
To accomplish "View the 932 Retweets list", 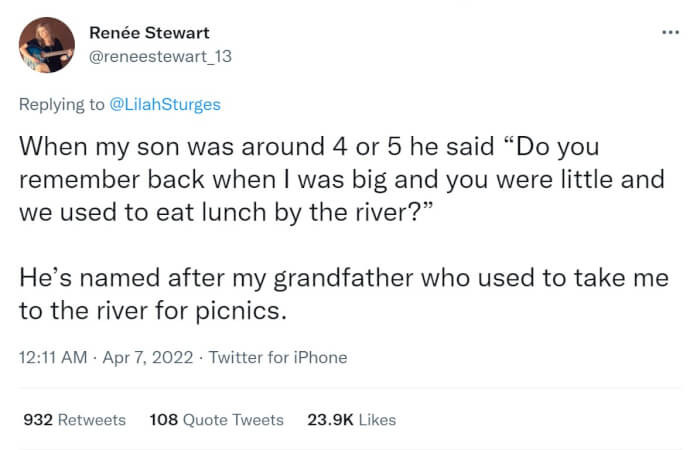I will 74,420.
